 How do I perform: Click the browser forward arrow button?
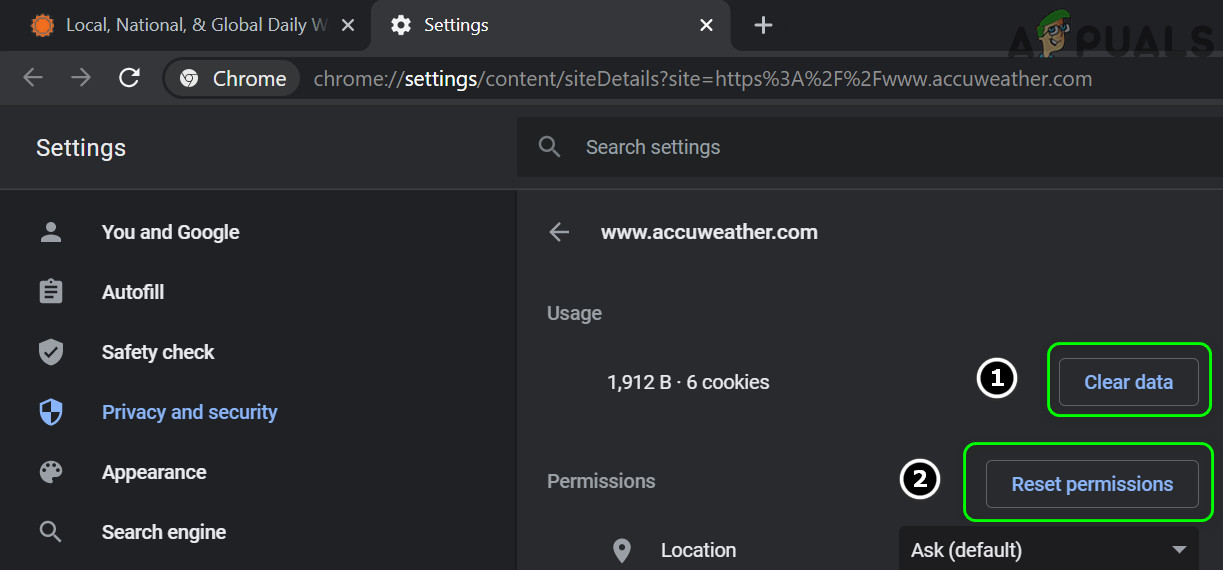tap(81, 78)
